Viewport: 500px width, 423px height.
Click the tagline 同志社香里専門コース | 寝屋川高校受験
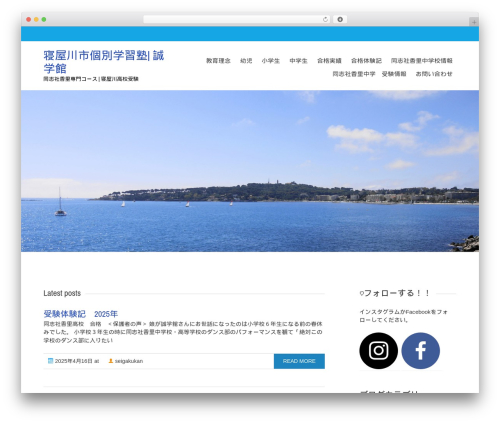point(91,79)
